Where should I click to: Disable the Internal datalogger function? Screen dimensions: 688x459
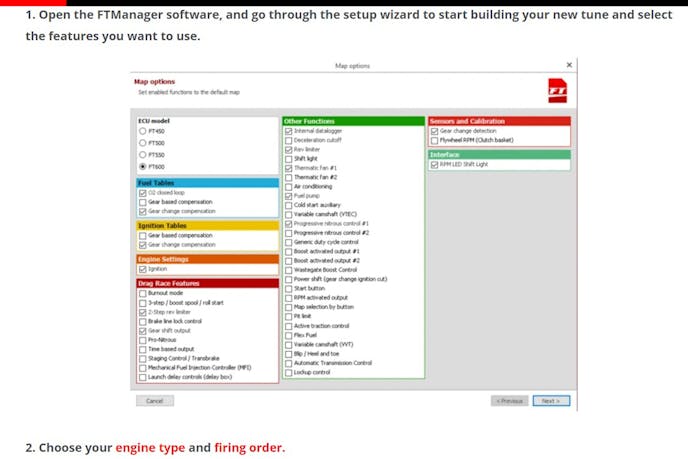[289, 131]
